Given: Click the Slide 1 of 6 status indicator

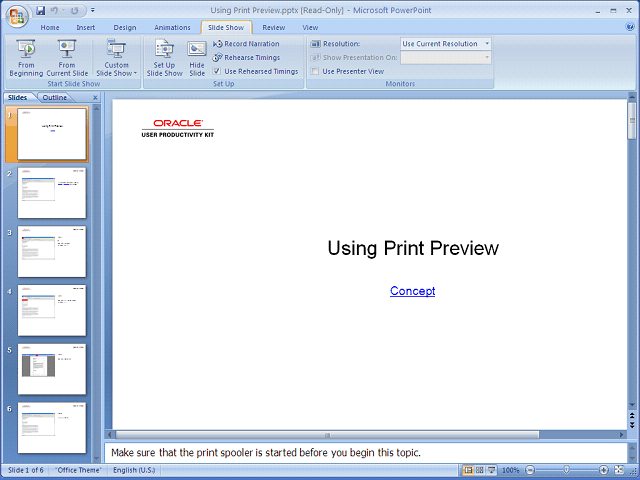Looking at the screenshot, I should (26, 470).
